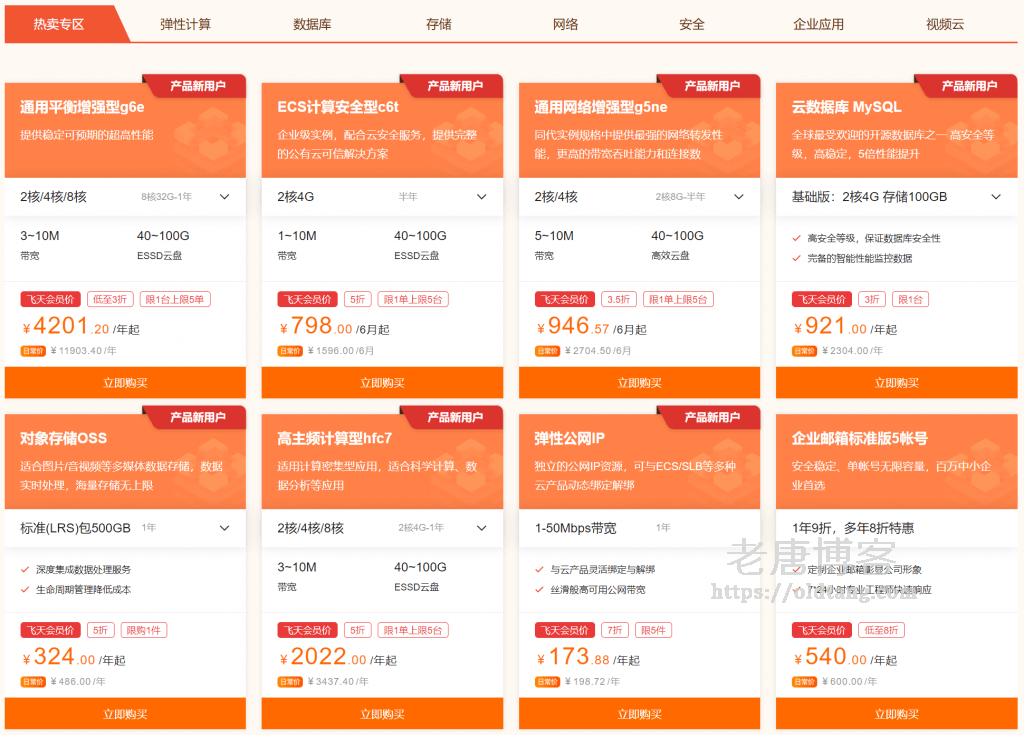Open the 对象存储OSS card header

coord(64,438)
